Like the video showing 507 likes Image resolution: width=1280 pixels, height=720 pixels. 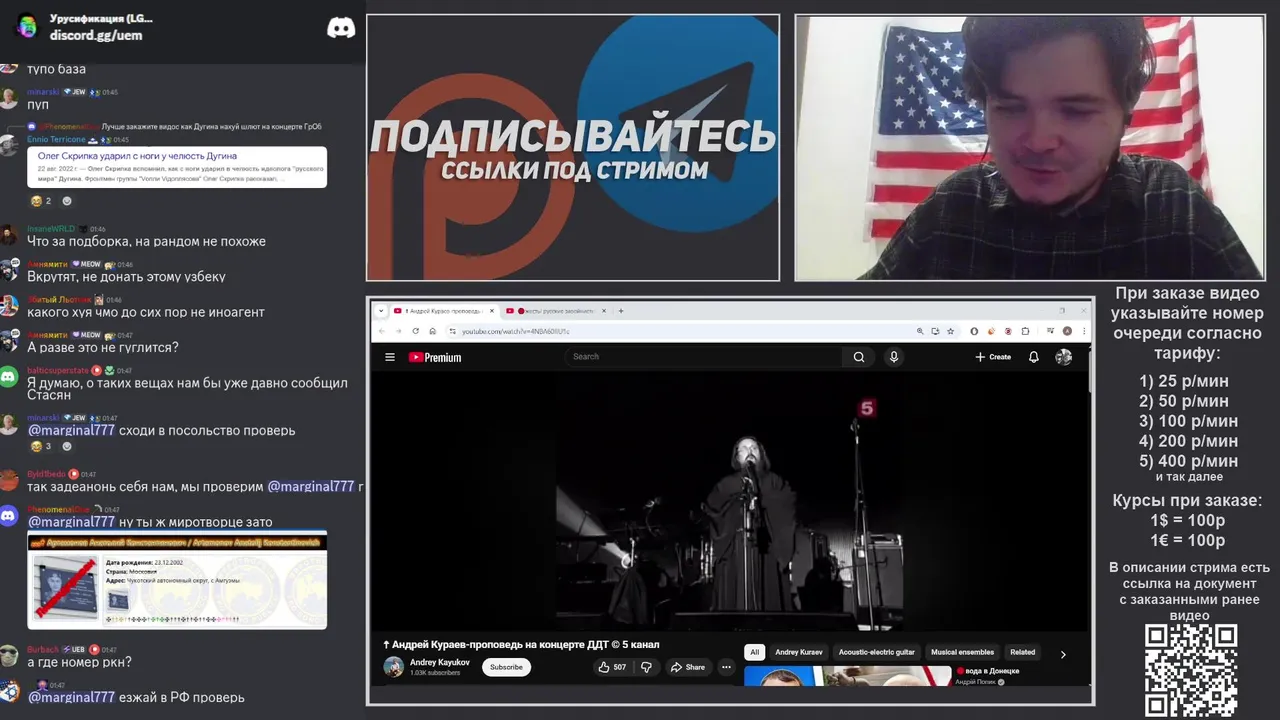[x=612, y=667]
